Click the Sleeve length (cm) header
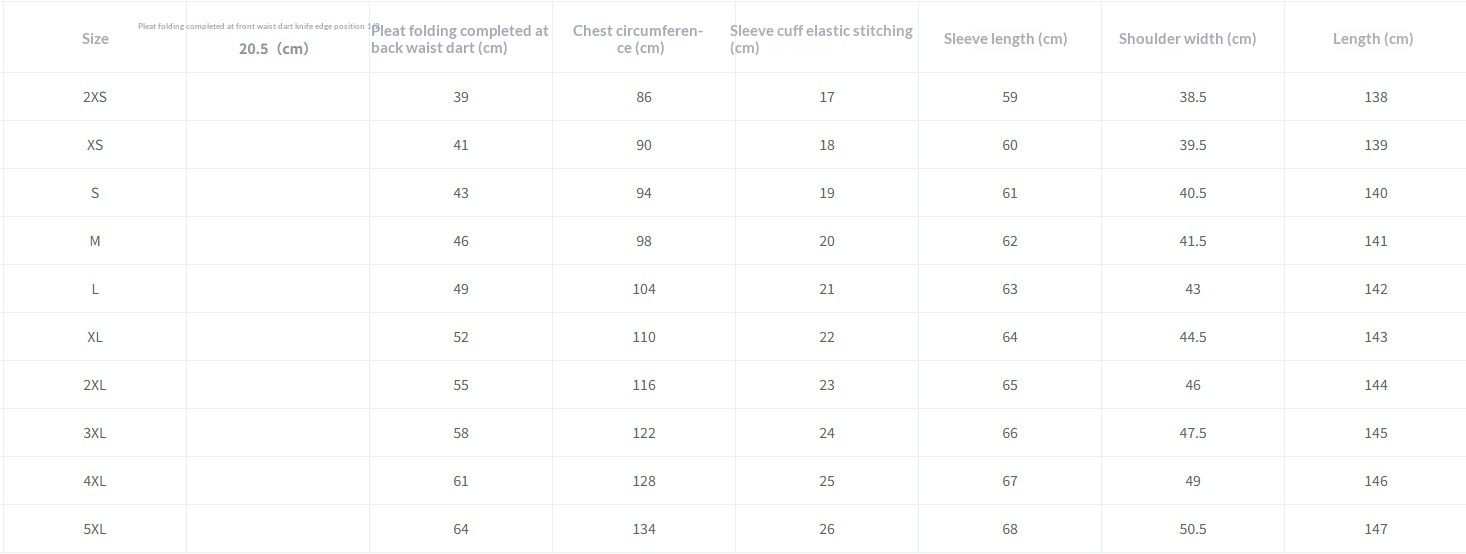1466x554 pixels. coord(1005,39)
